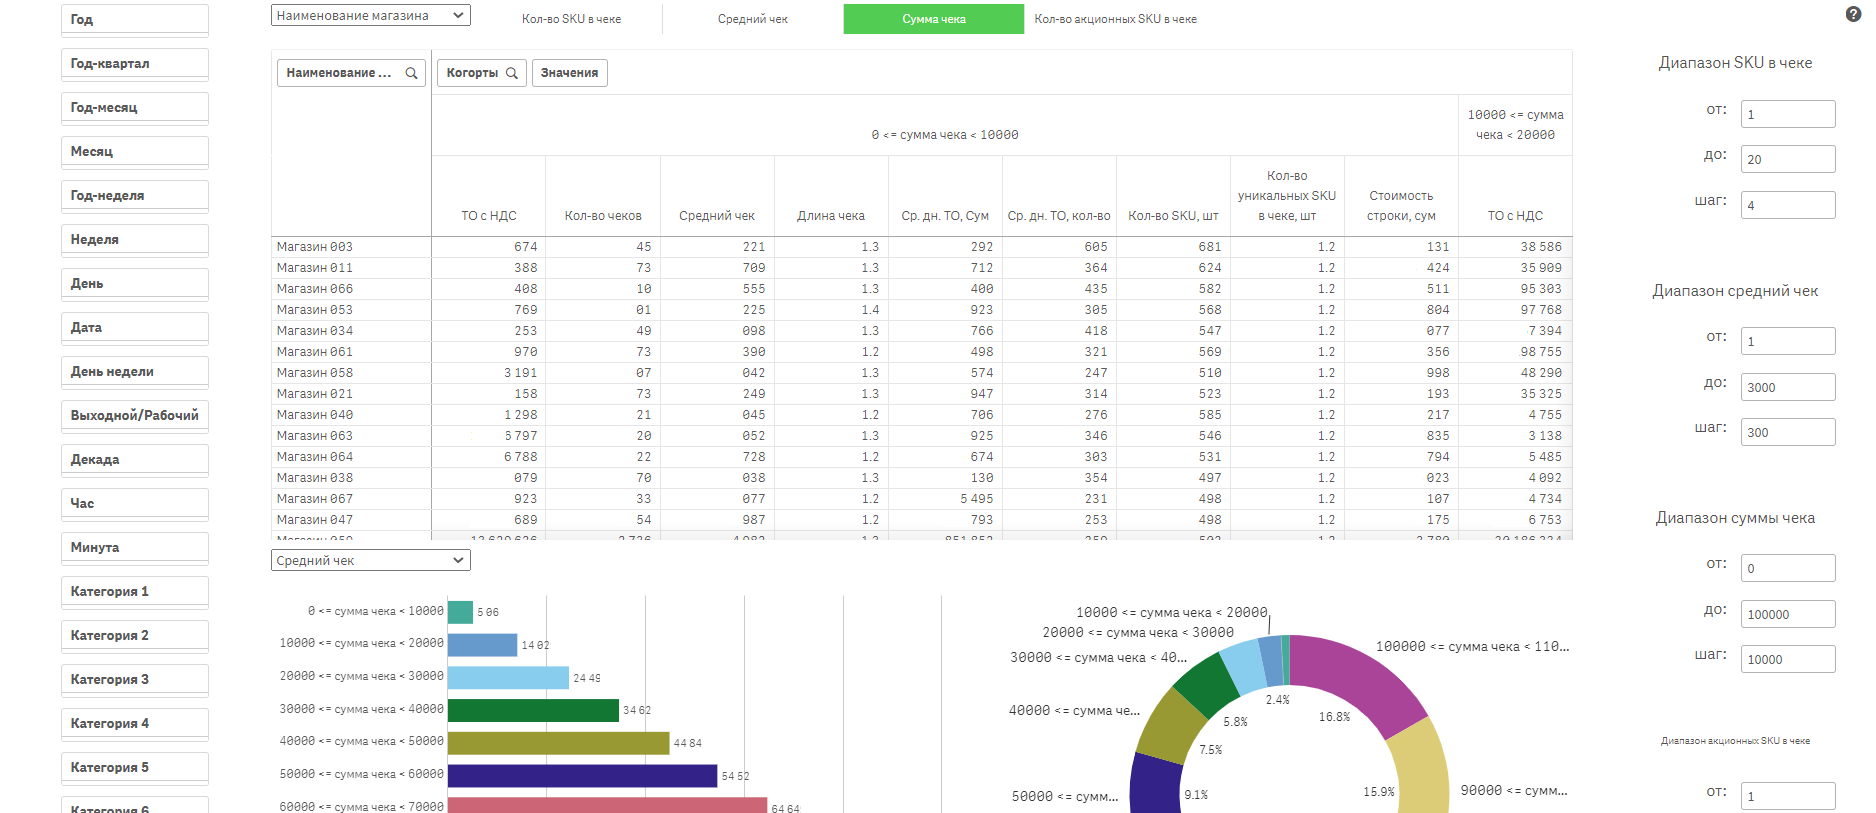This screenshot has height=813, width=1876.
Task: Open the Год filter pane
Action: click(135, 20)
